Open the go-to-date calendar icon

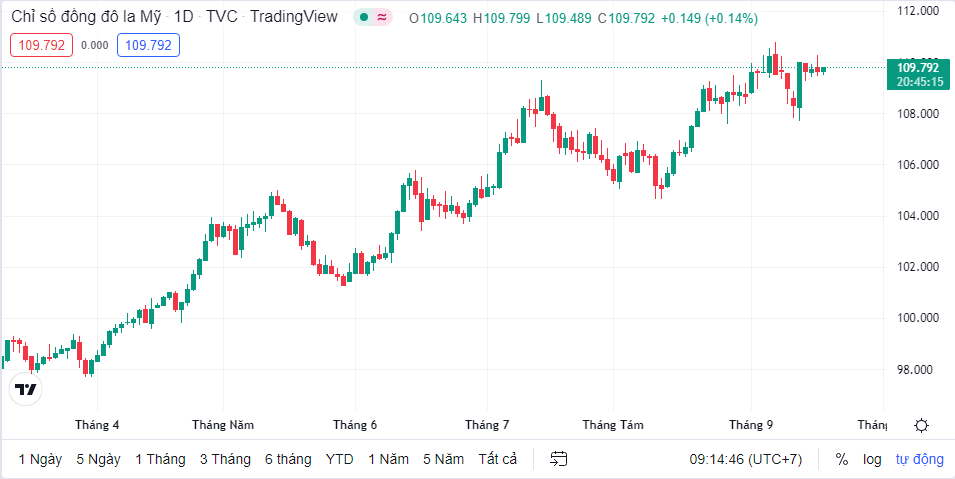(x=559, y=459)
